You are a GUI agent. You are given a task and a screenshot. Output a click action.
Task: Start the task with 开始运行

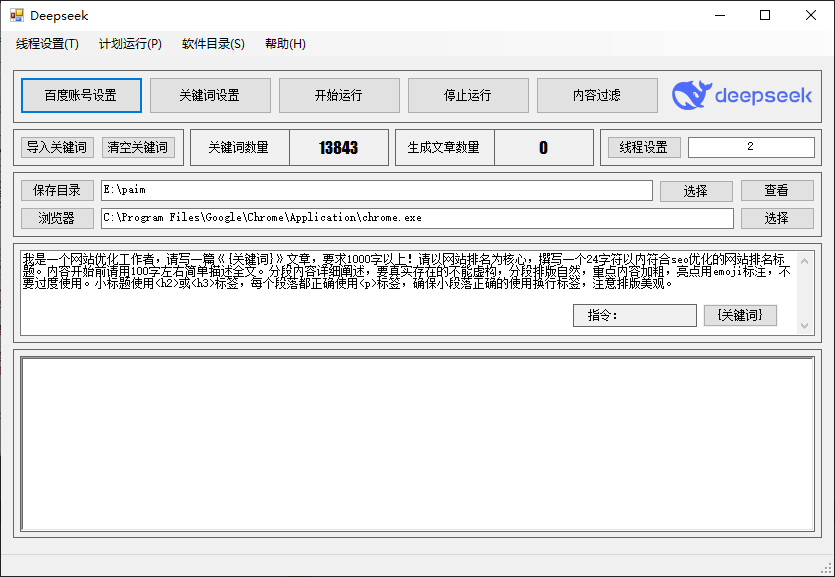point(339,96)
